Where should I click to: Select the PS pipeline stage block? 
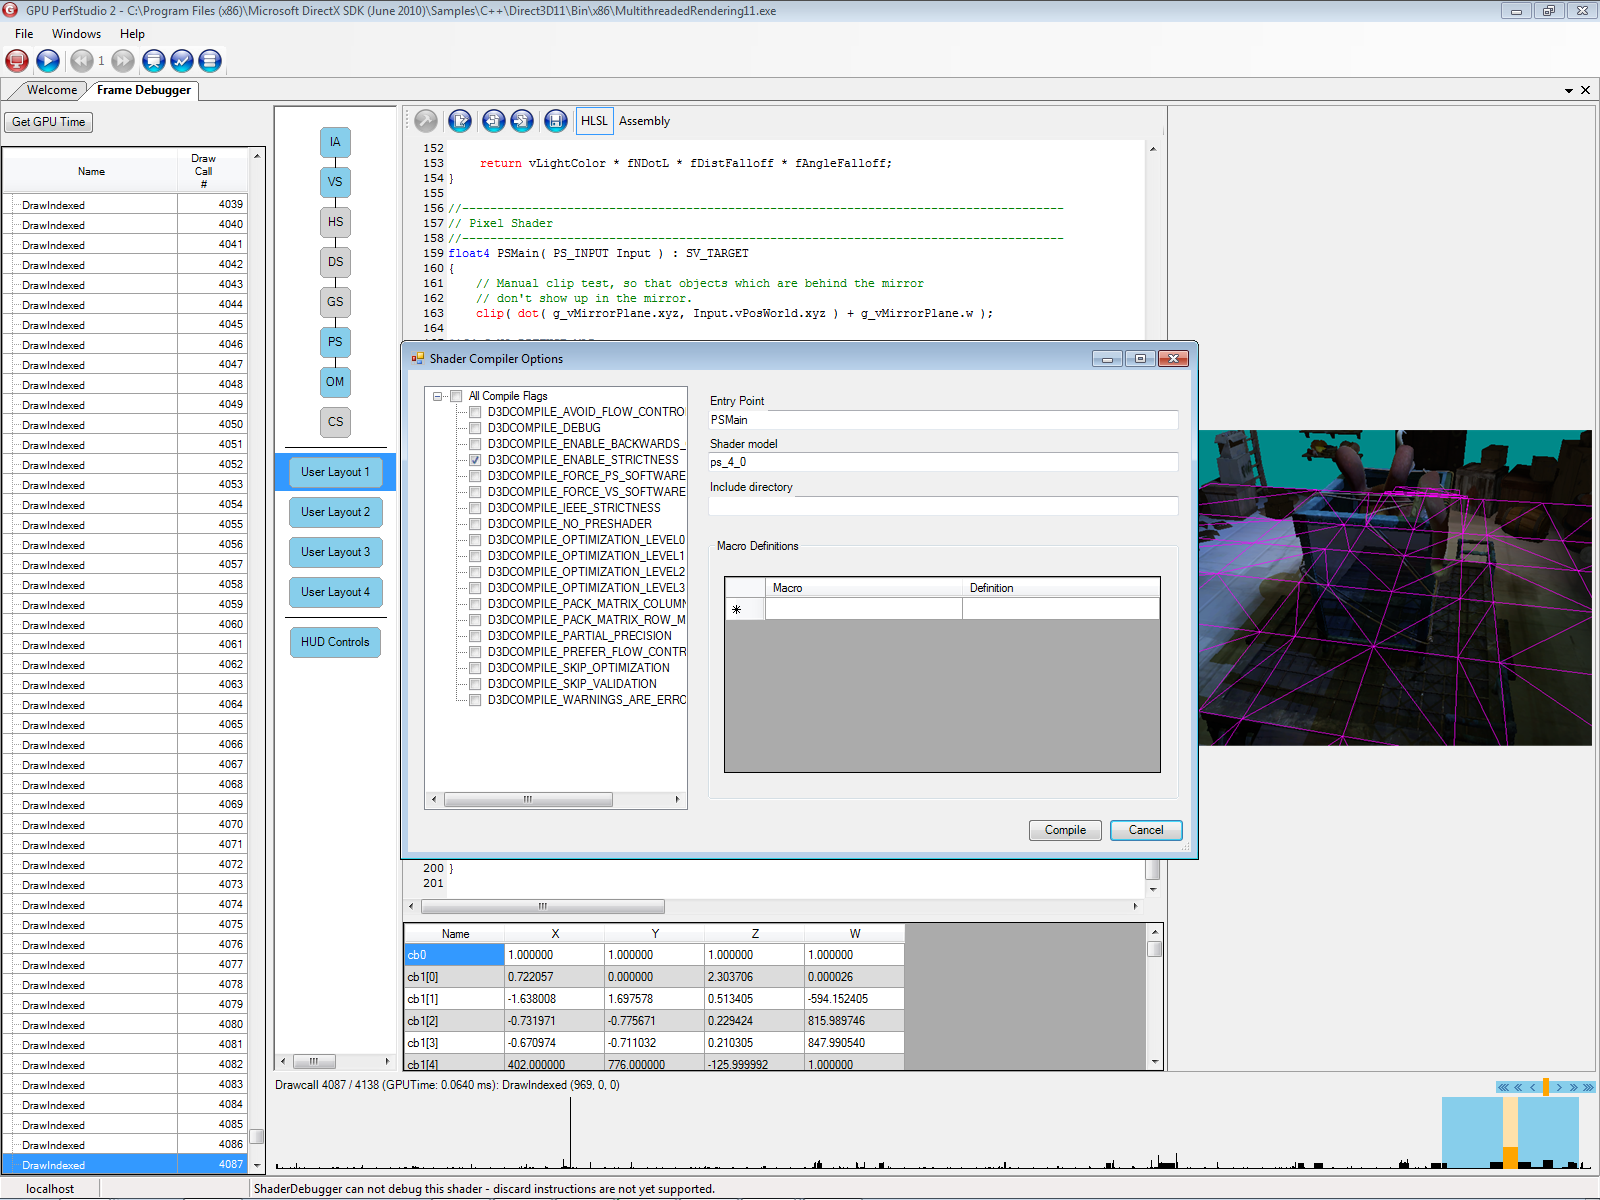pyautogui.click(x=335, y=342)
